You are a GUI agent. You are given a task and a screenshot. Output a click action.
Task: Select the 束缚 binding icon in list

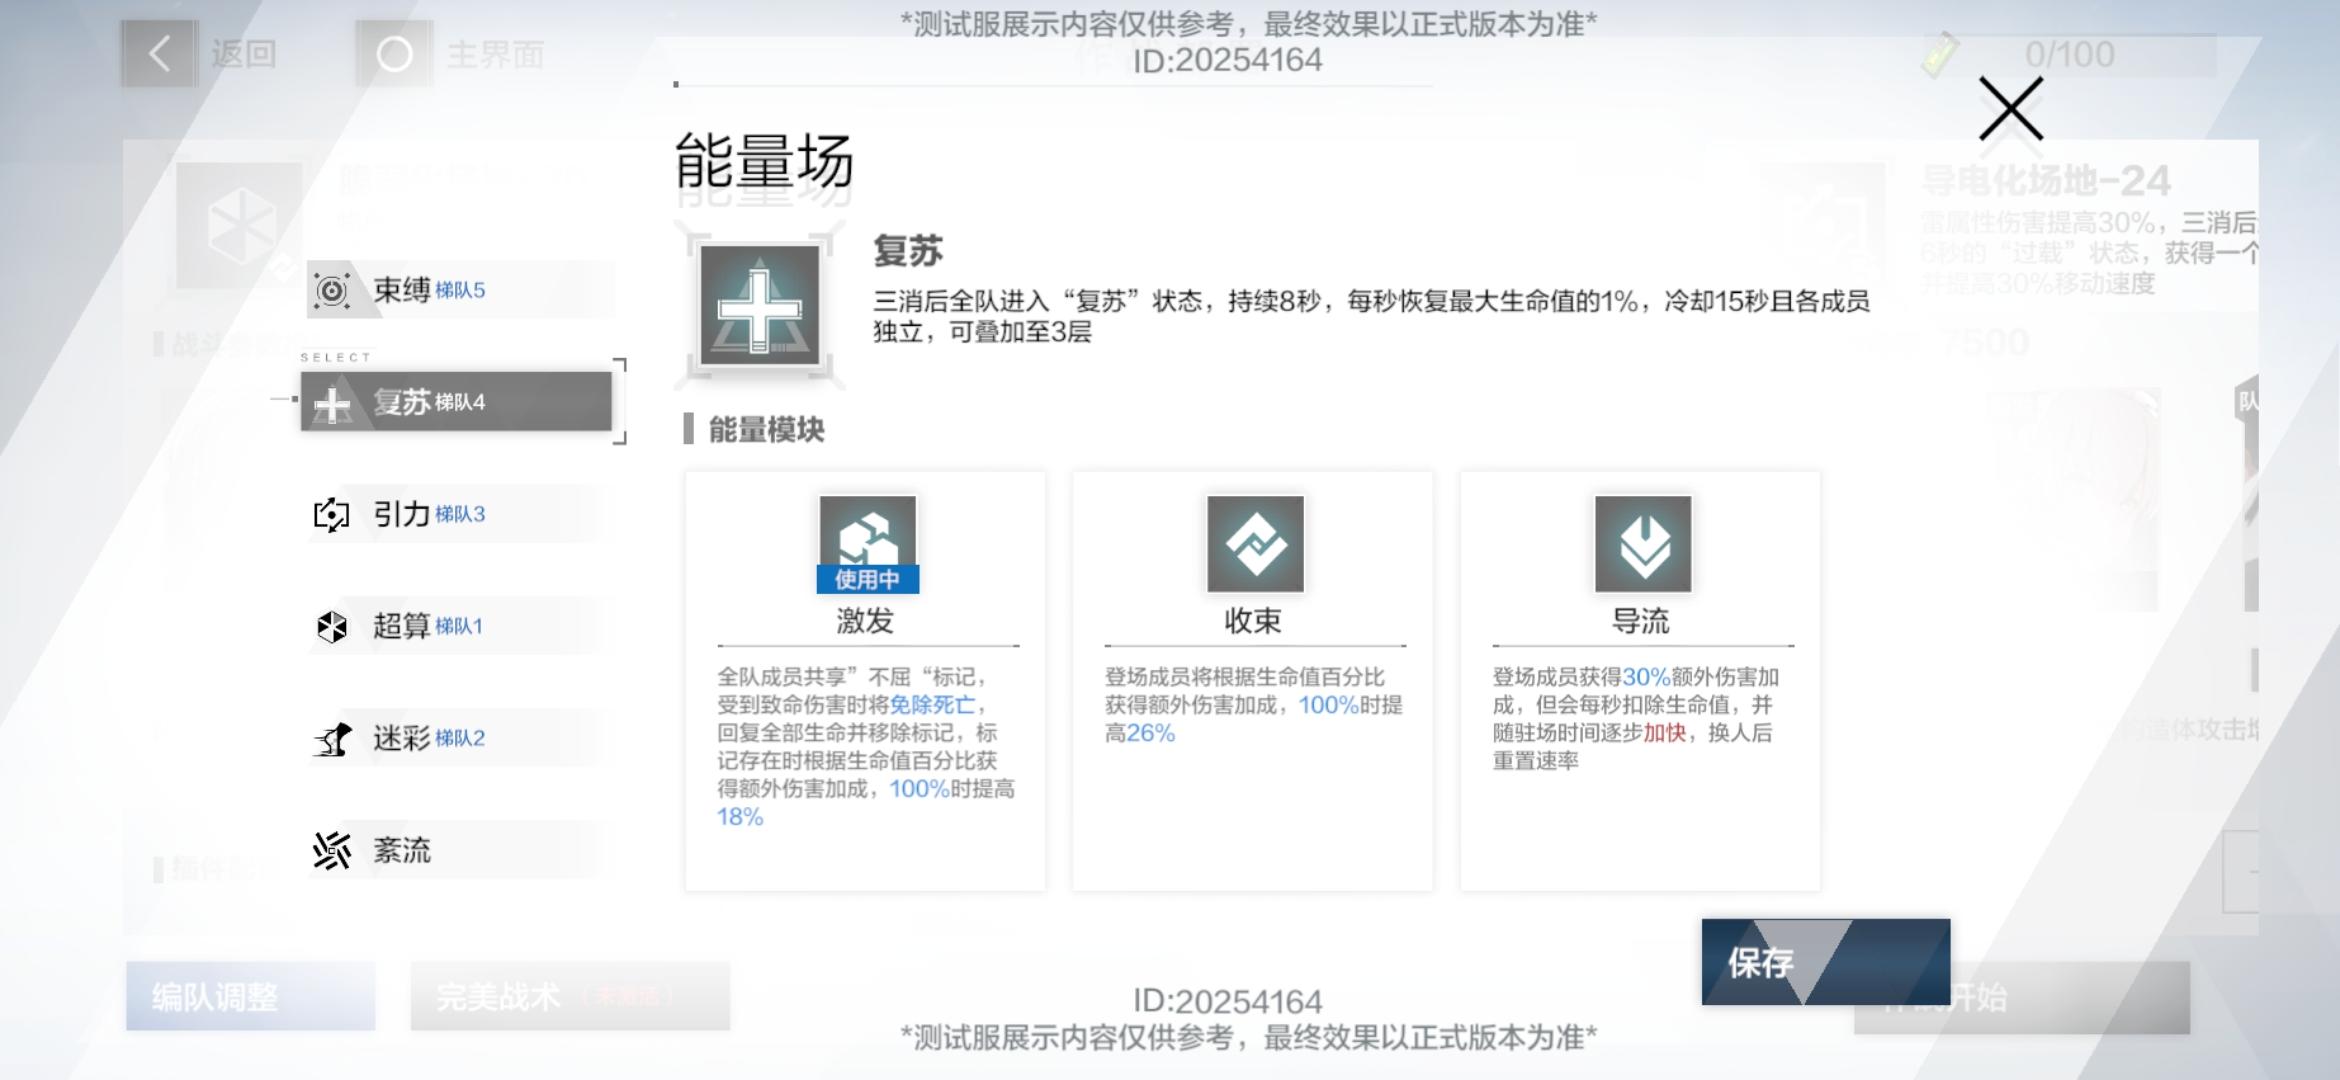pyautogui.click(x=331, y=291)
